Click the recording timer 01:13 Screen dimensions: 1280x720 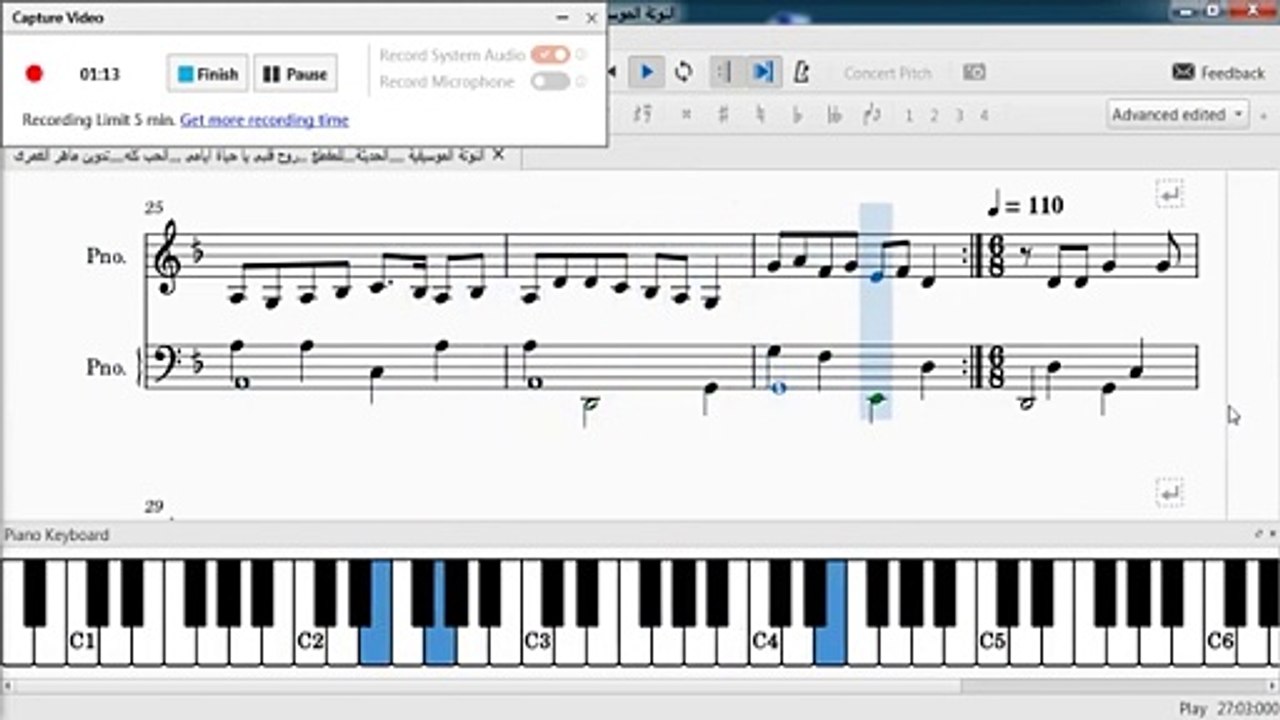point(100,74)
